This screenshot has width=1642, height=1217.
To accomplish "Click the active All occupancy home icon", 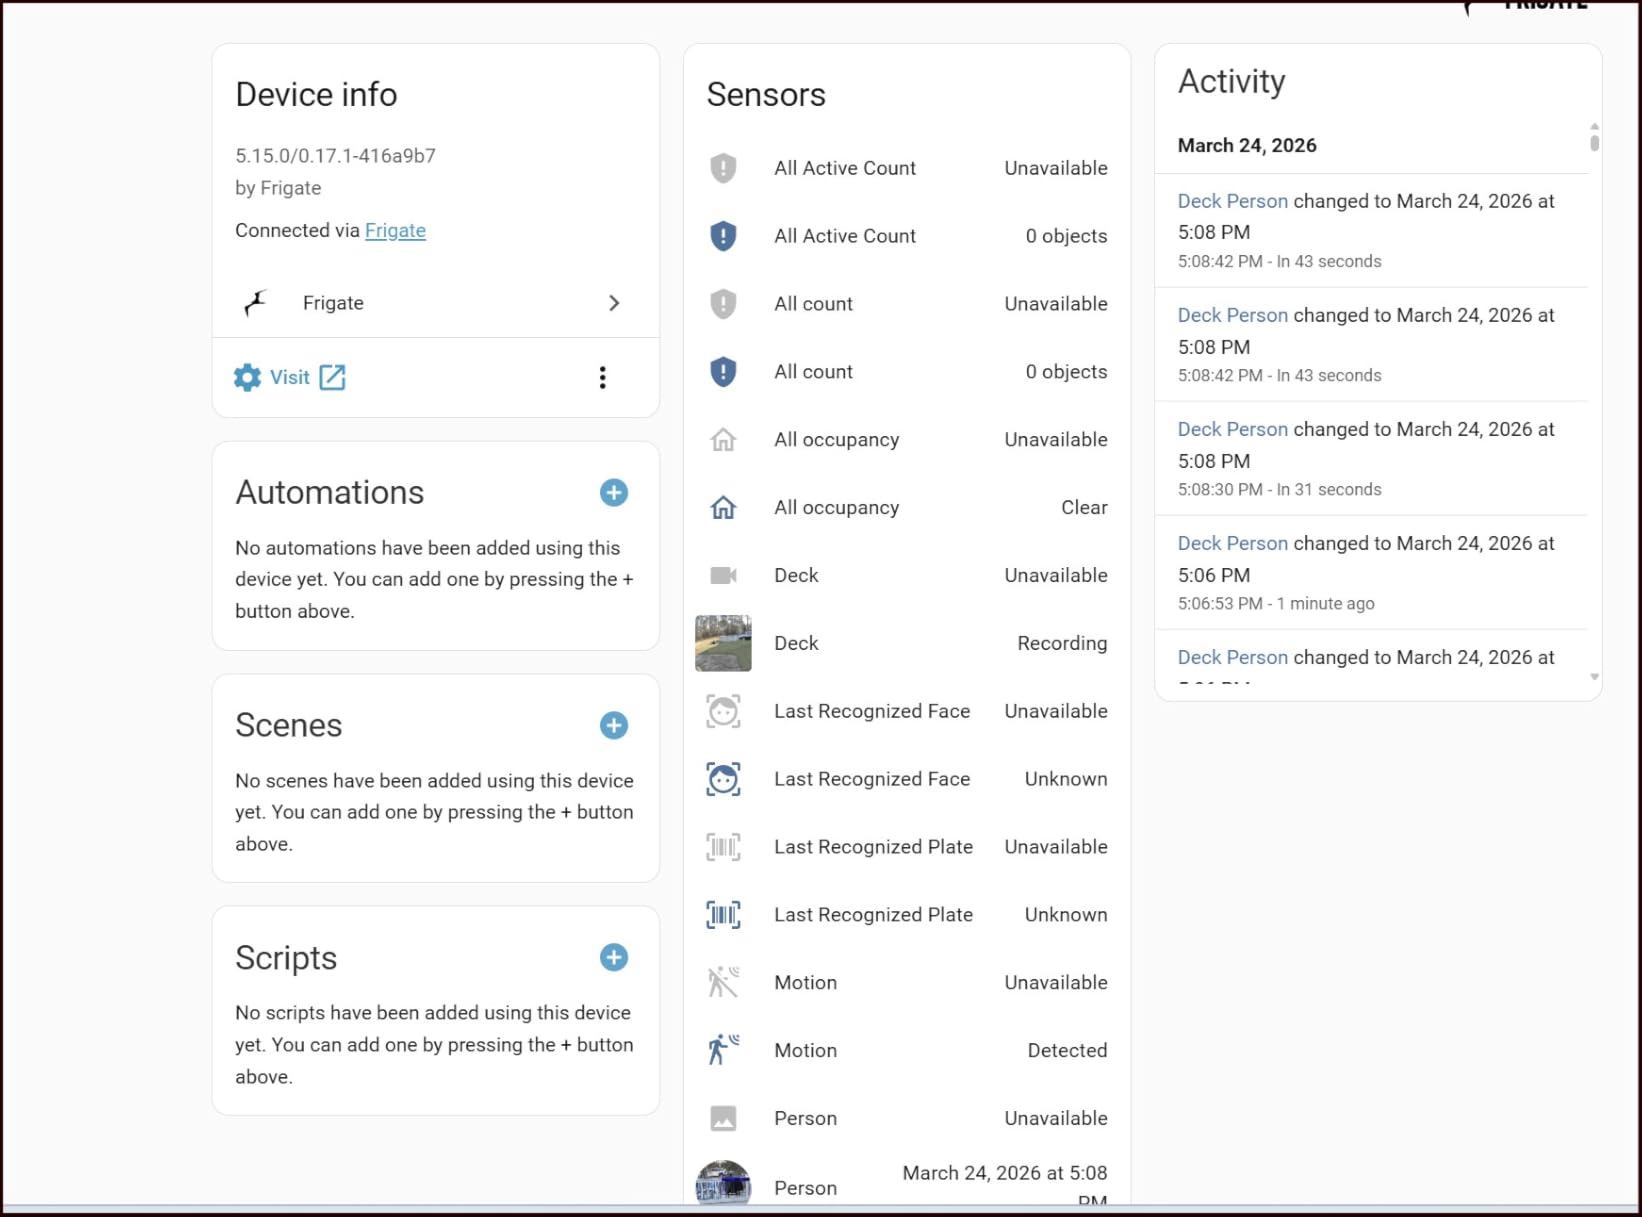I will coord(723,507).
